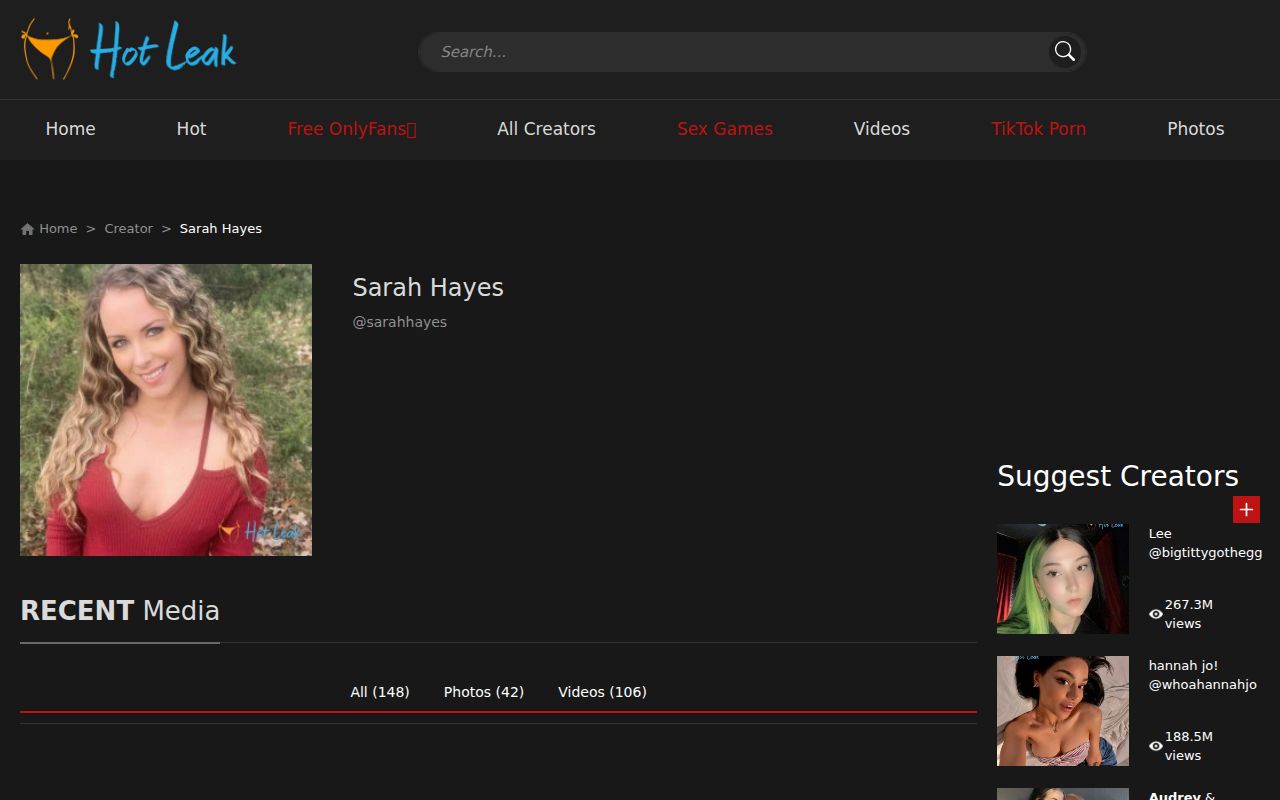Click the eye icon beside 188.5M views
The image size is (1280, 800).
(1154, 746)
